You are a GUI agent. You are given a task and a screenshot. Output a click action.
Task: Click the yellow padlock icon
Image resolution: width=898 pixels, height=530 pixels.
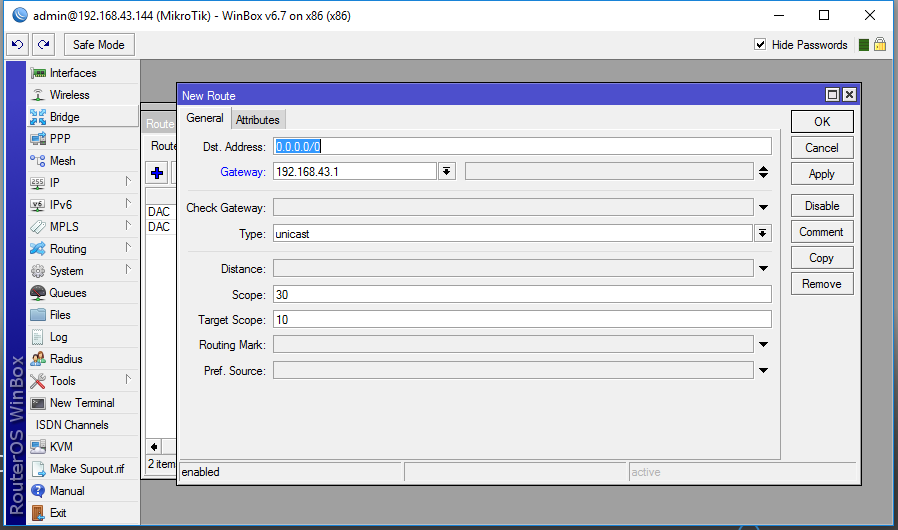point(880,45)
